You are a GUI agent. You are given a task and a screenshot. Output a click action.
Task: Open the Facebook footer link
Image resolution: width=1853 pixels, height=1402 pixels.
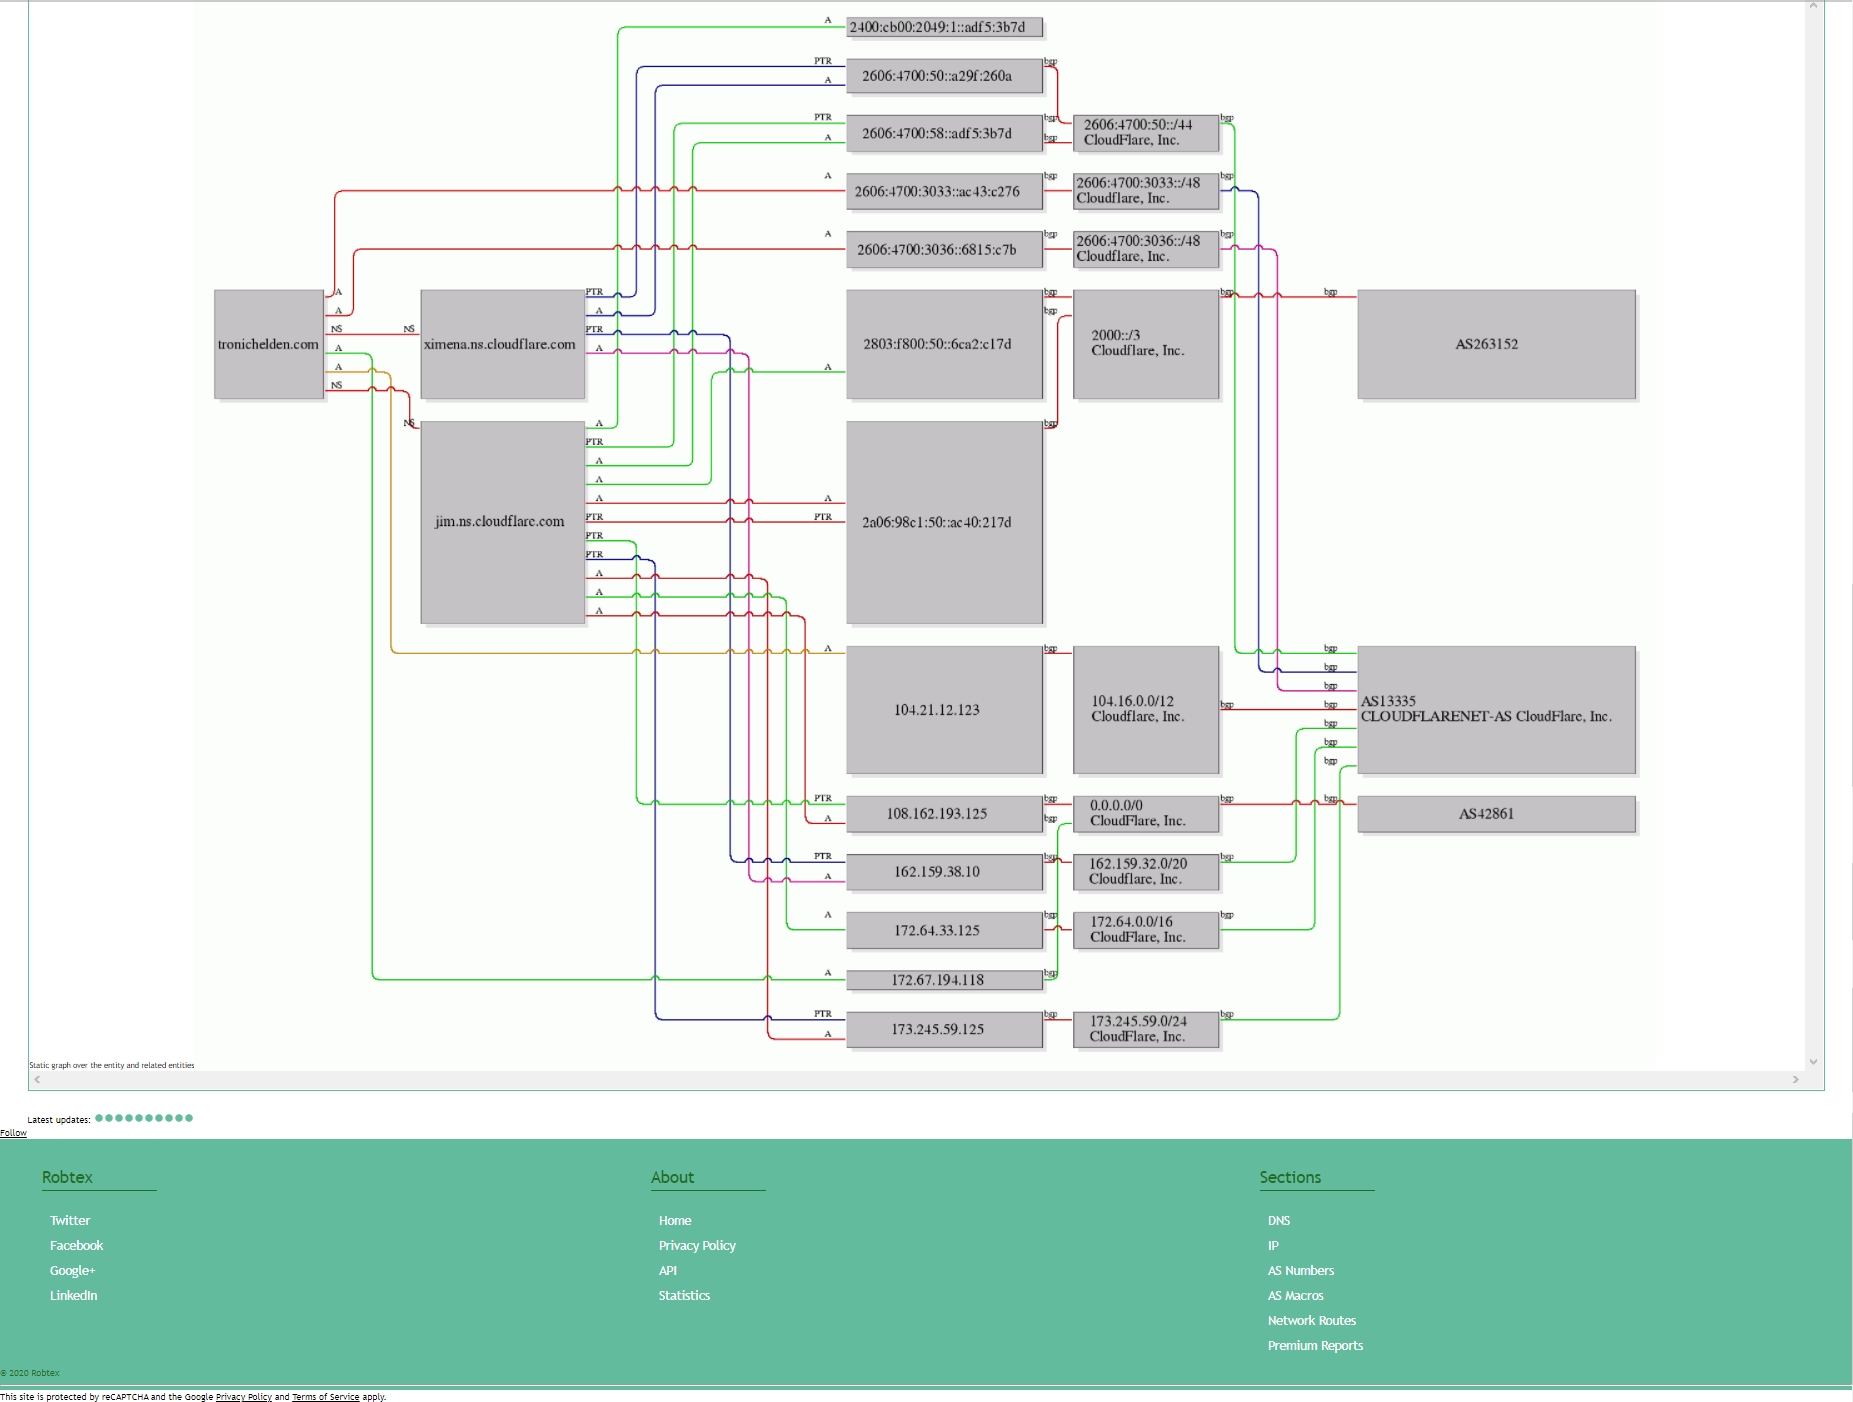click(x=76, y=1246)
